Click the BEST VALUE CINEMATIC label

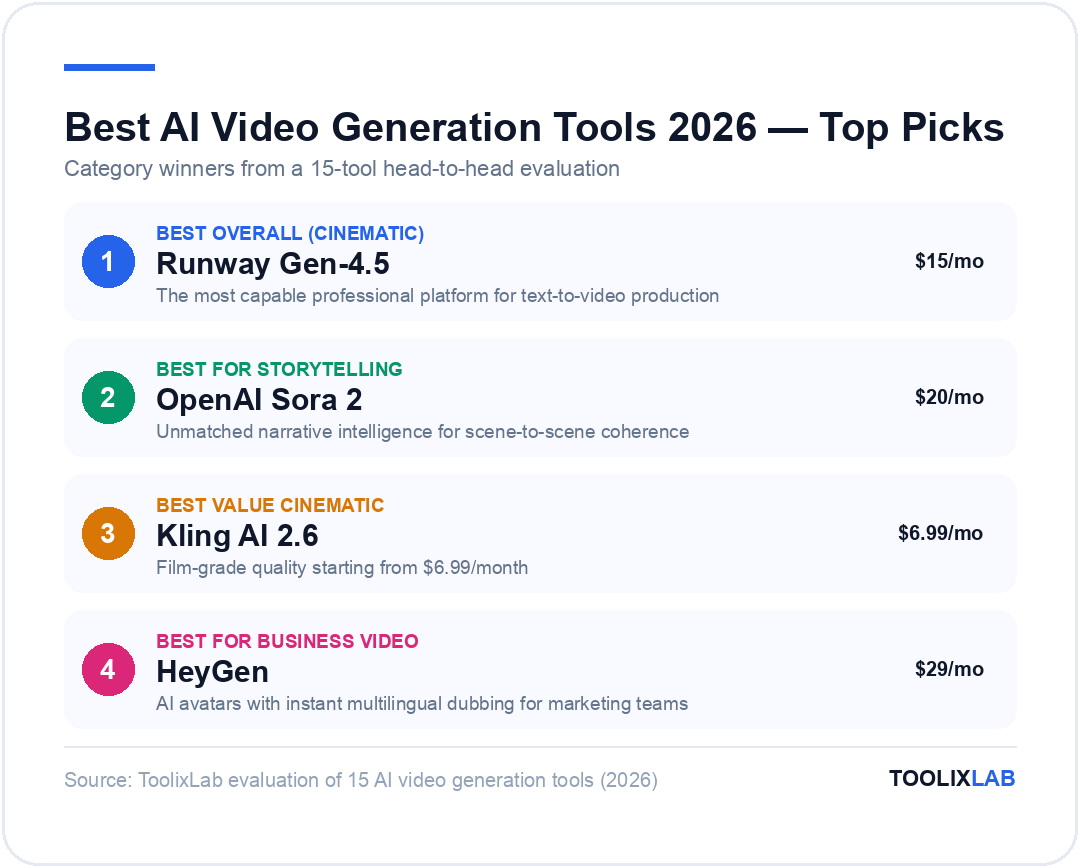tap(270, 505)
